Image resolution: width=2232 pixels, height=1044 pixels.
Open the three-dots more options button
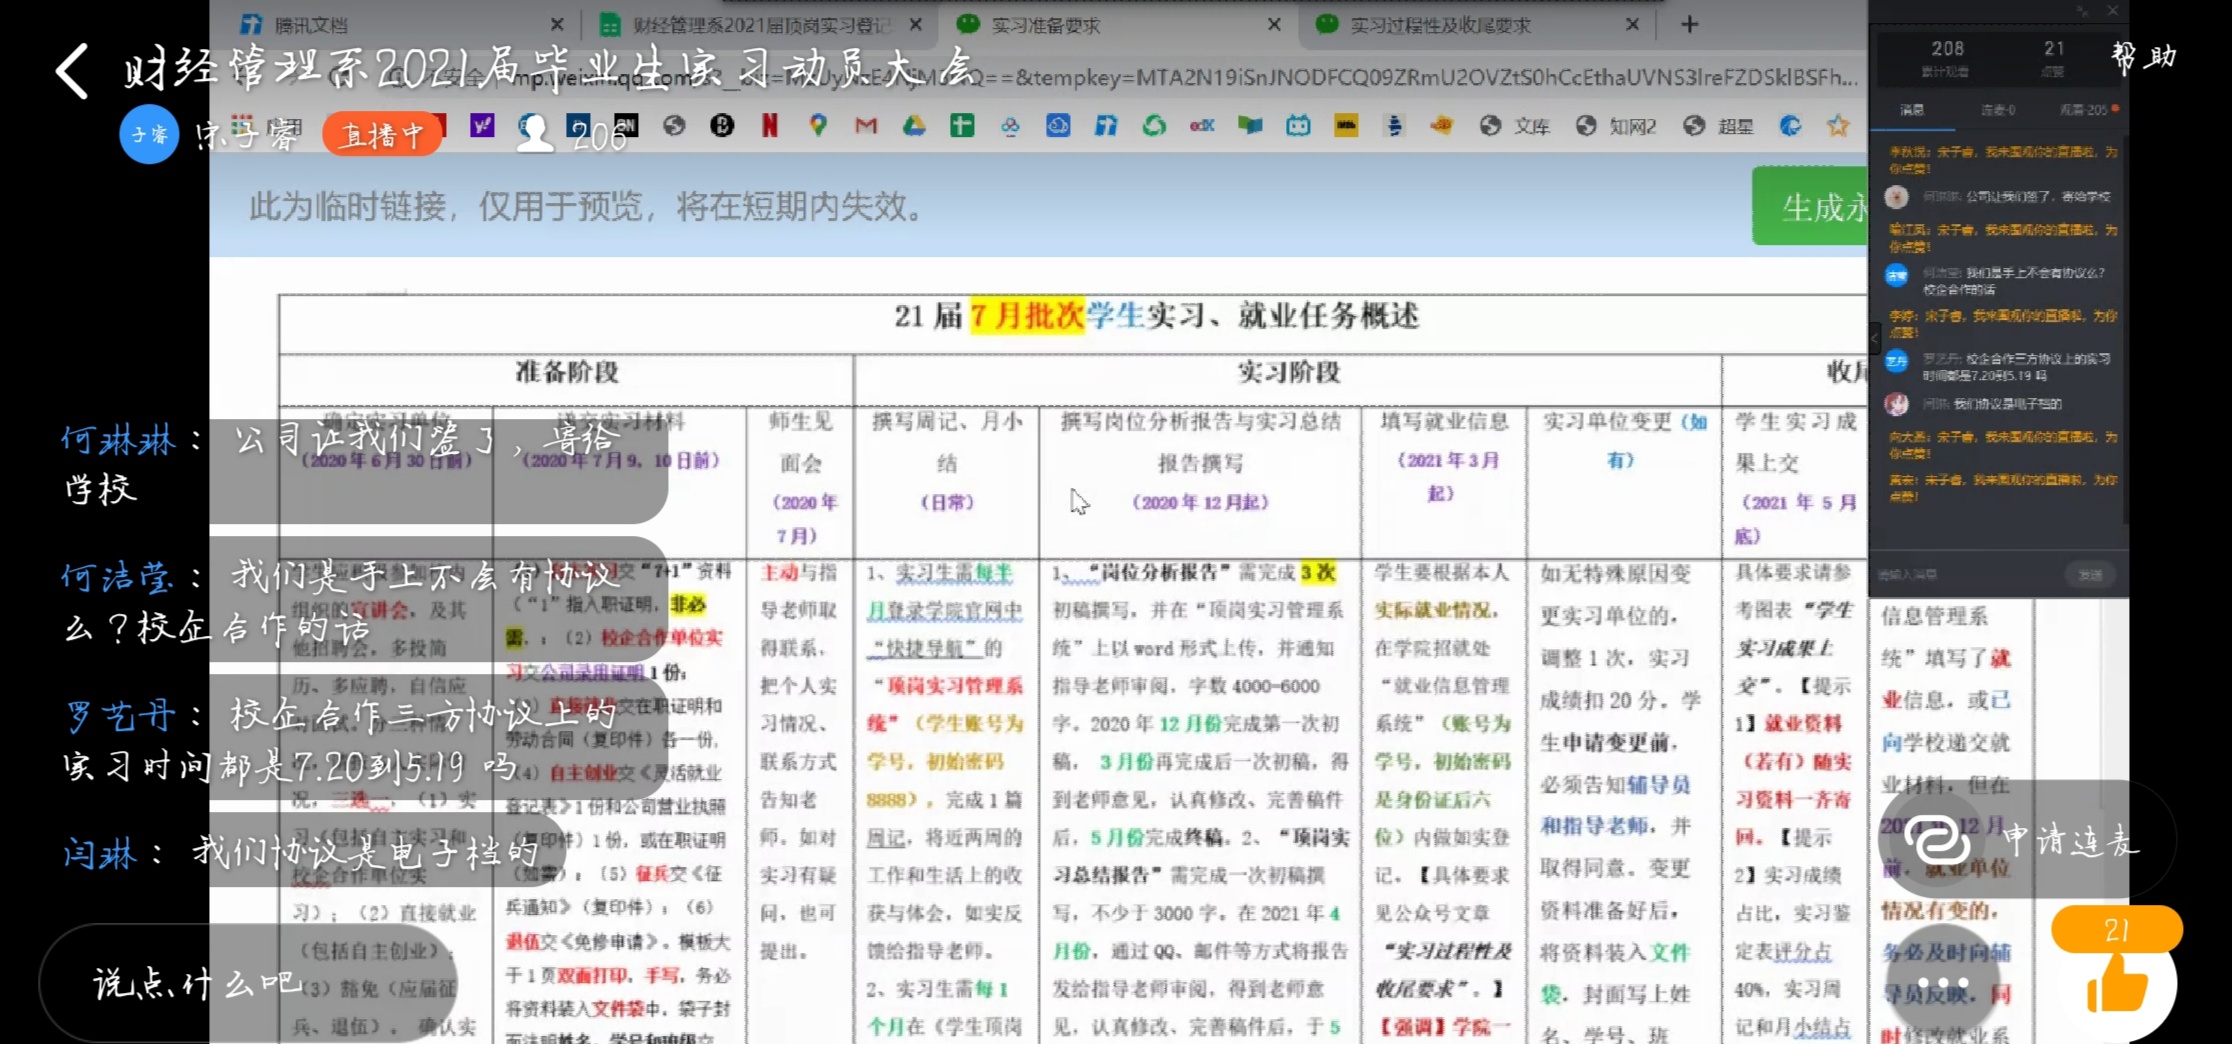coord(1943,983)
